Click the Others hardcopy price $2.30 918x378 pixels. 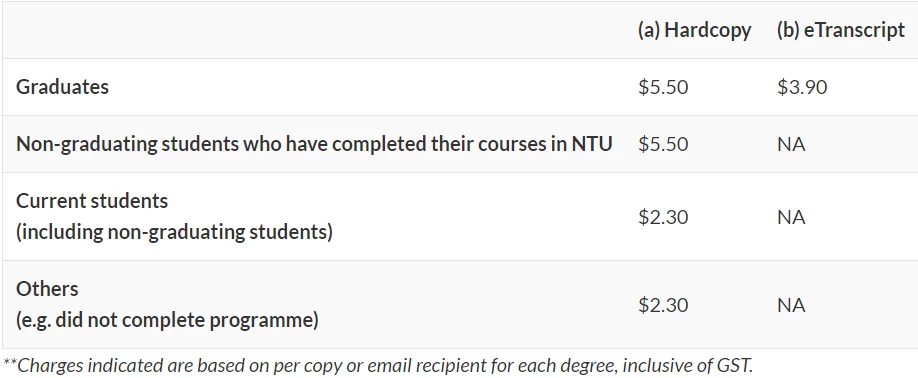(x=663, y=305)
